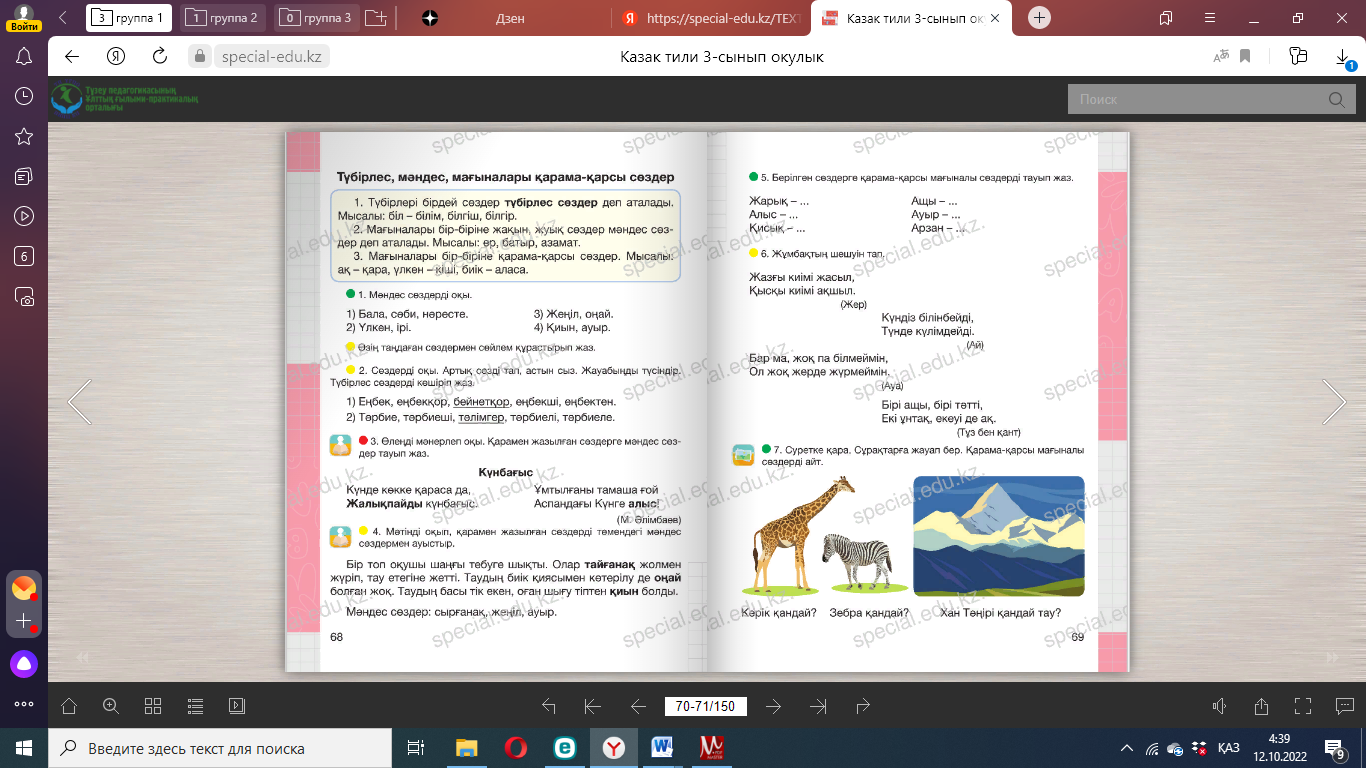This screenshot has width=1366, height=768.
Task: Add an app with the sidebar plus
Action: click(24, 621)
